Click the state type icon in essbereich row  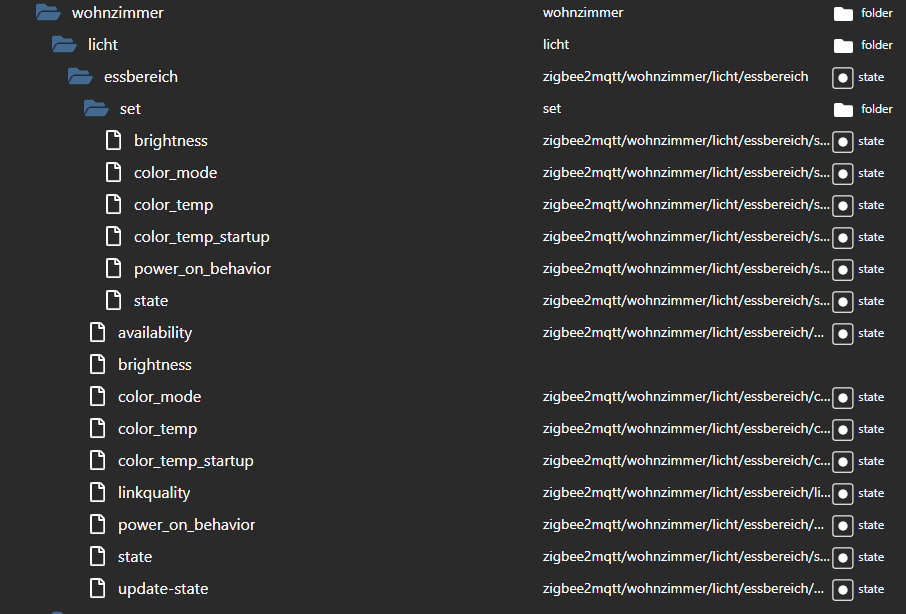coord(843,77)
